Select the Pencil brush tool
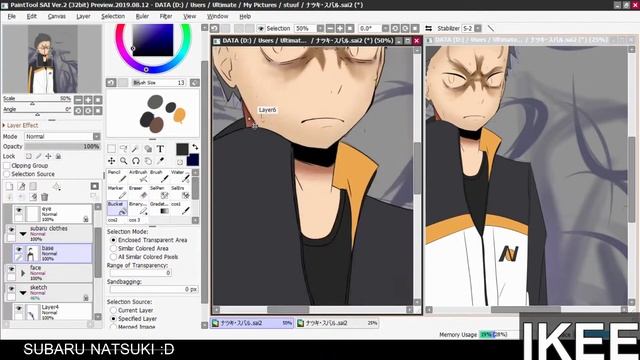 click(x=117, y=176)
